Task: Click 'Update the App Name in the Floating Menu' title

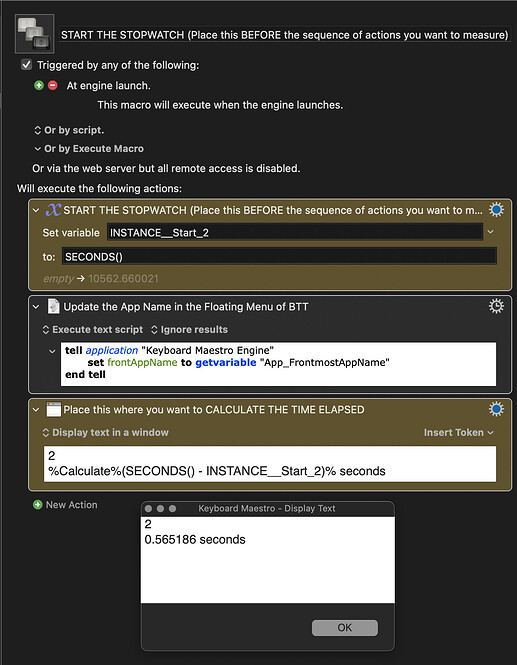Action: tap(186, 307)
